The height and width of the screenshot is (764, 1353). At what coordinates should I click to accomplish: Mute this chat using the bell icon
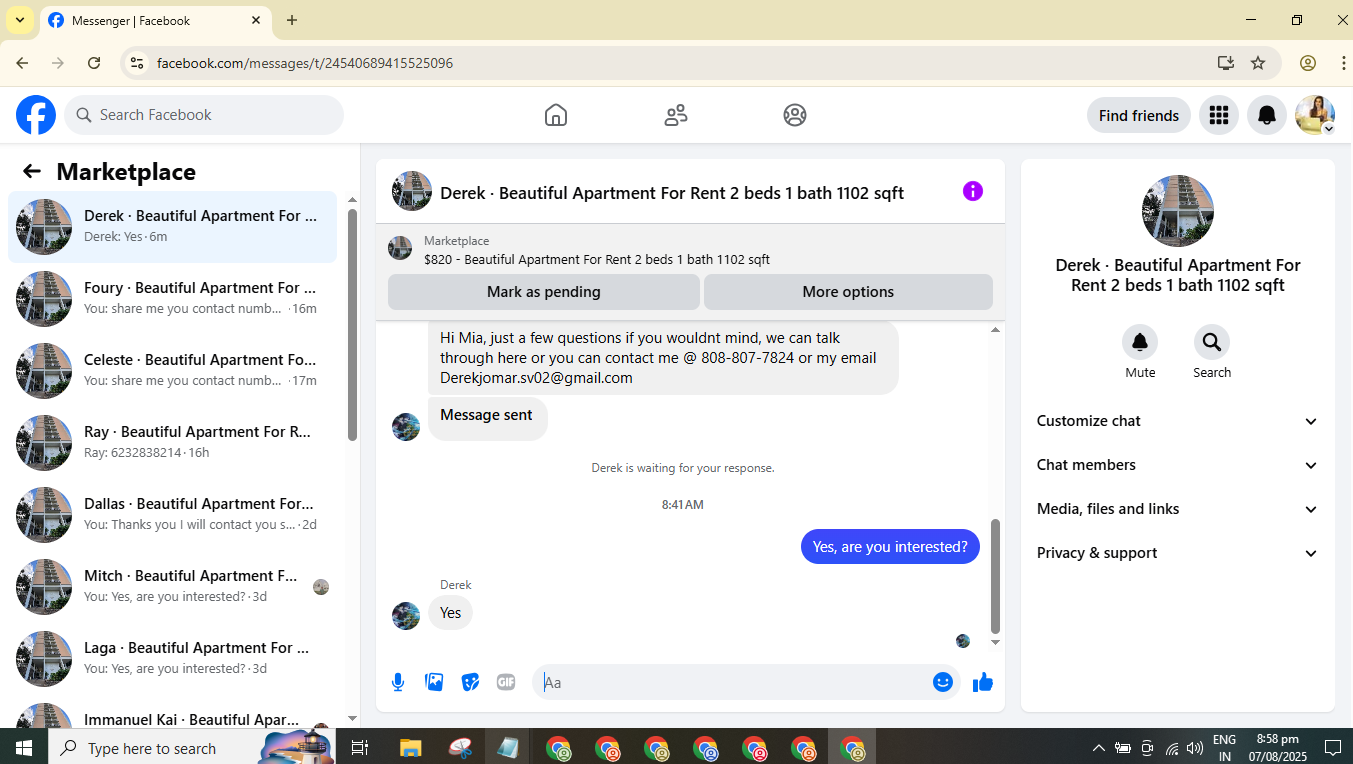tap(1140, 343)
